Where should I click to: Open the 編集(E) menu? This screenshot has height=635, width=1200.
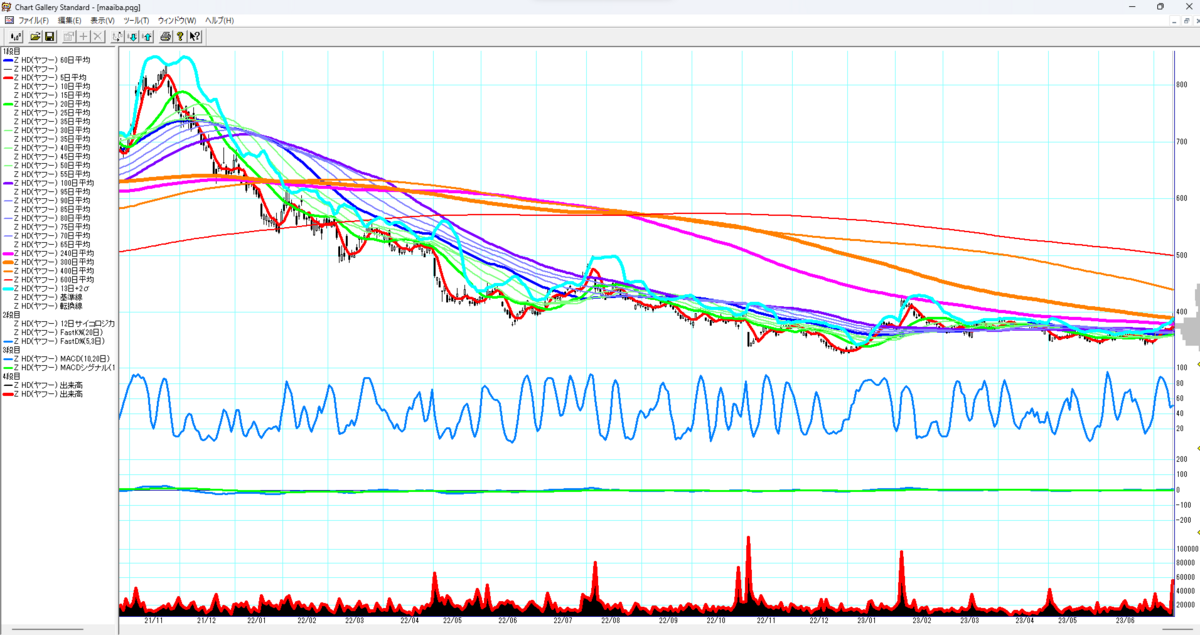coord(69,20)
